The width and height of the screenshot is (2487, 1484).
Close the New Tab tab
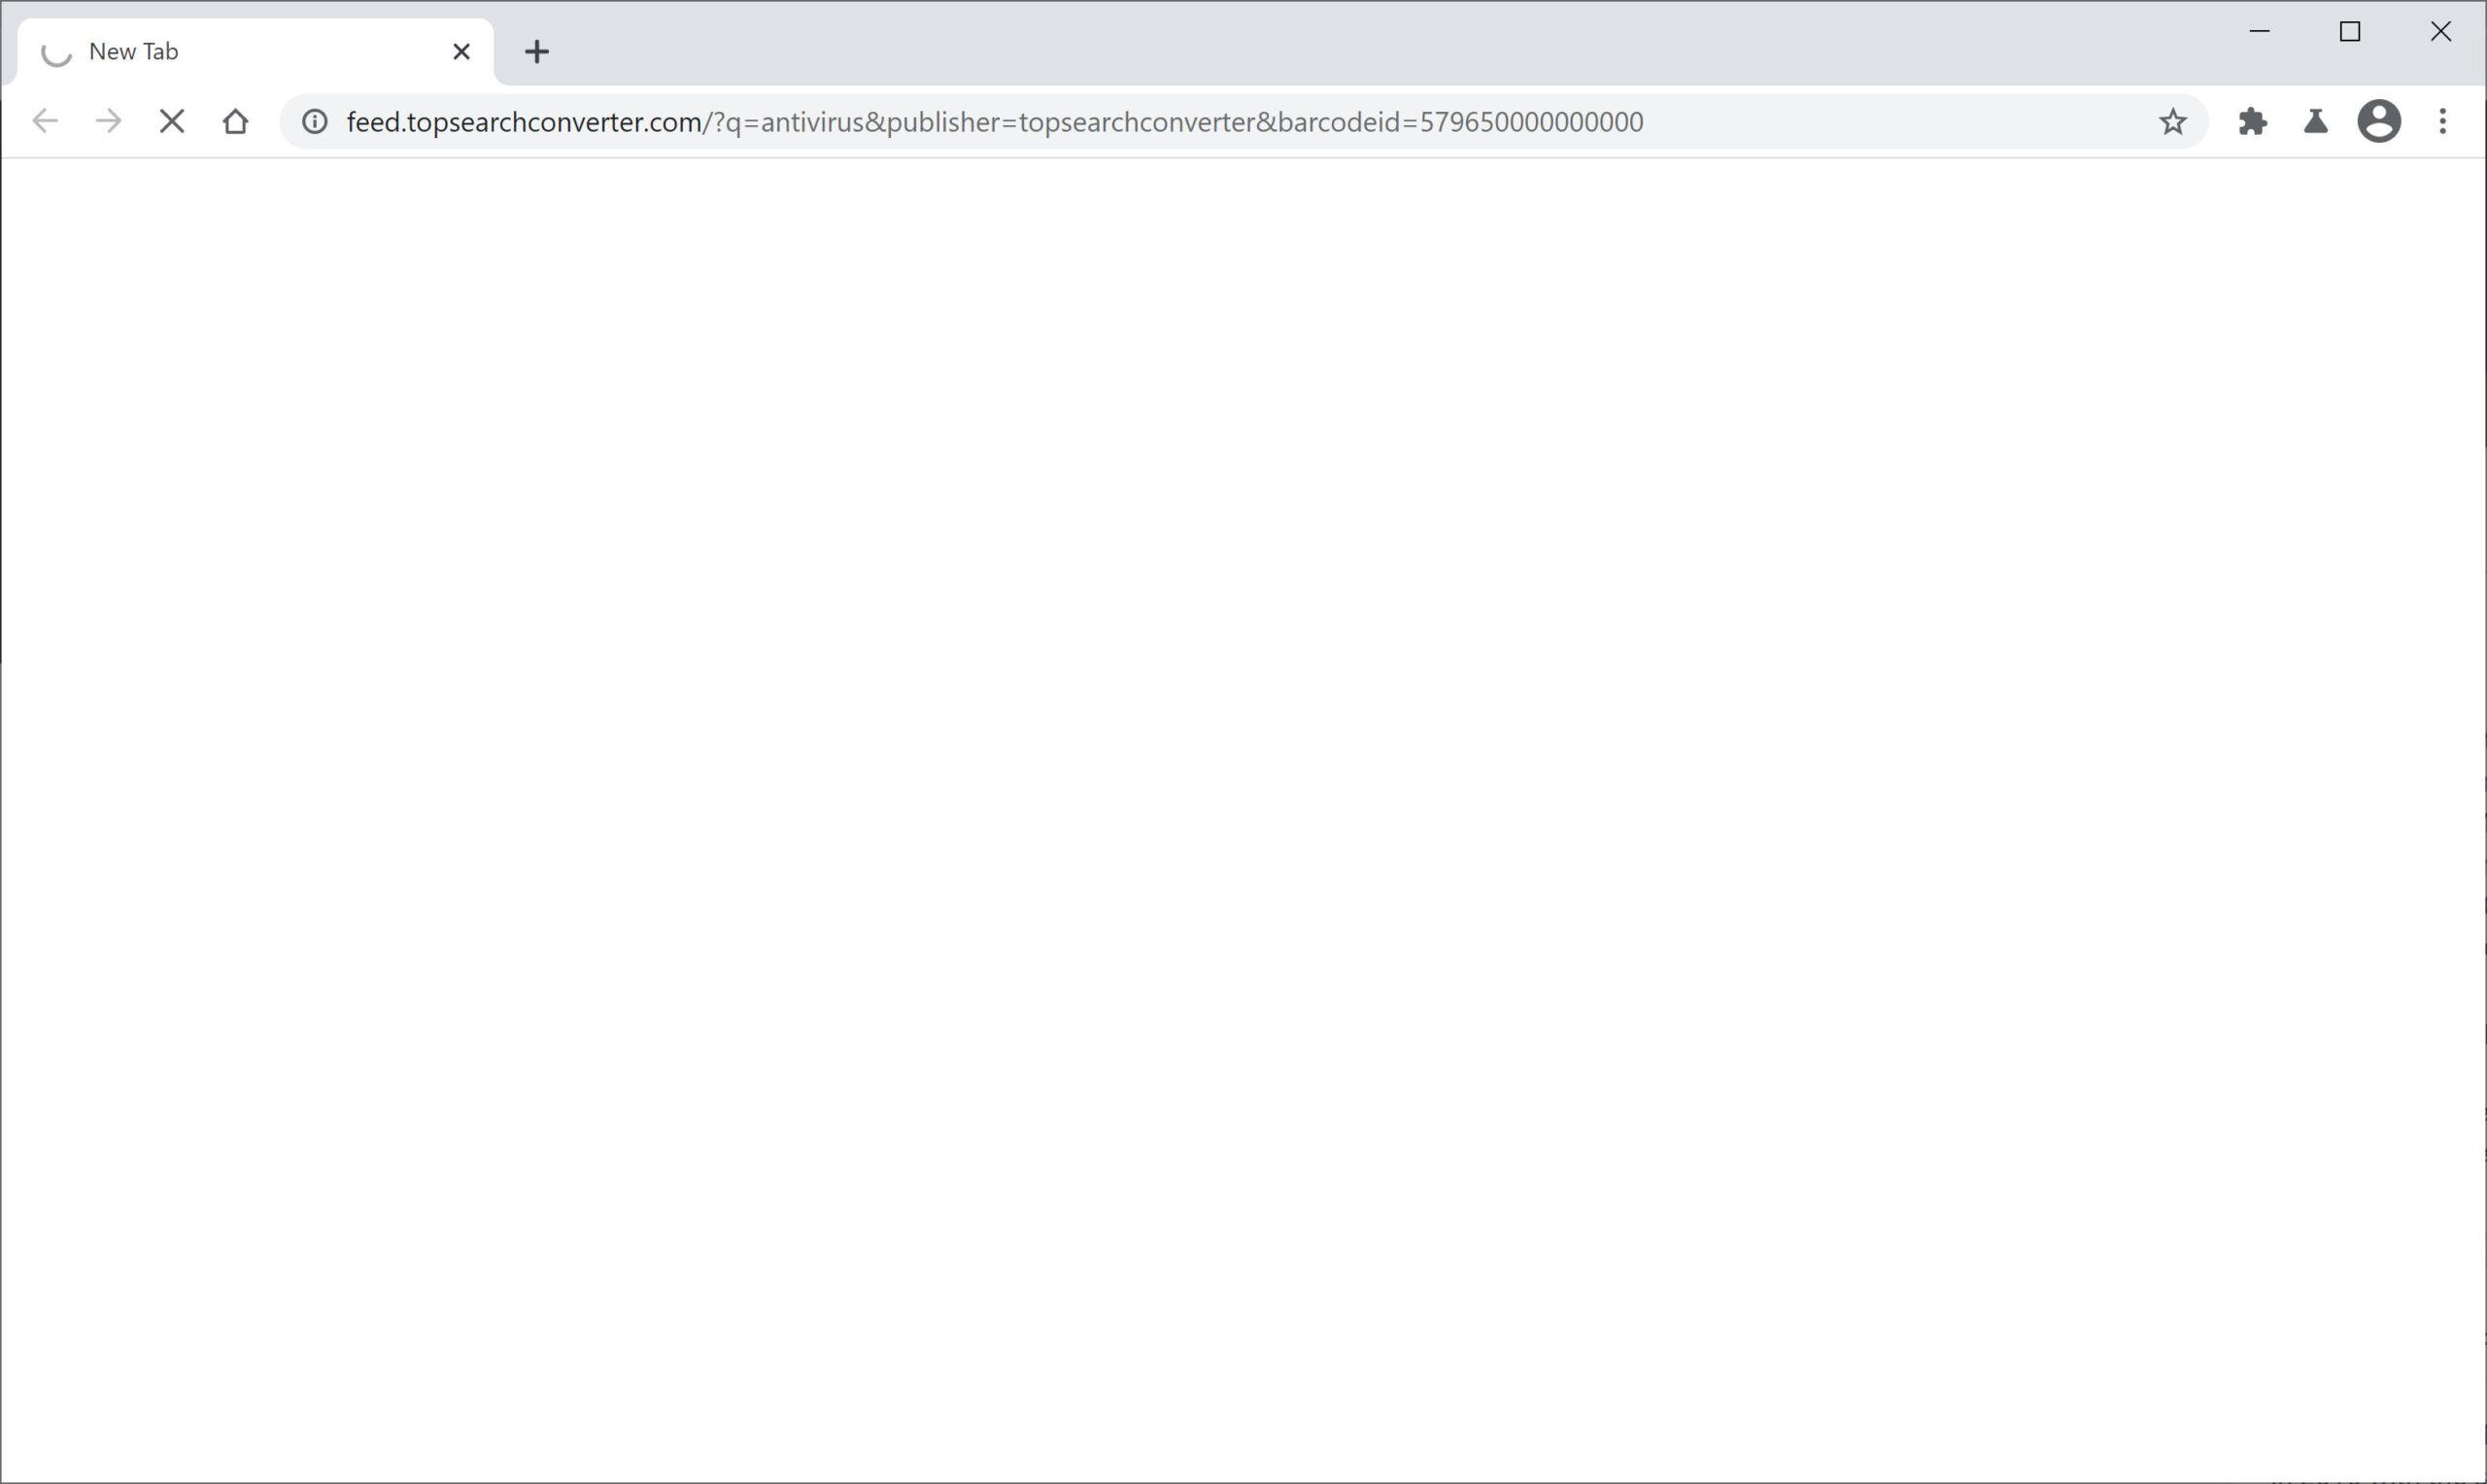[x=461, y=51]
